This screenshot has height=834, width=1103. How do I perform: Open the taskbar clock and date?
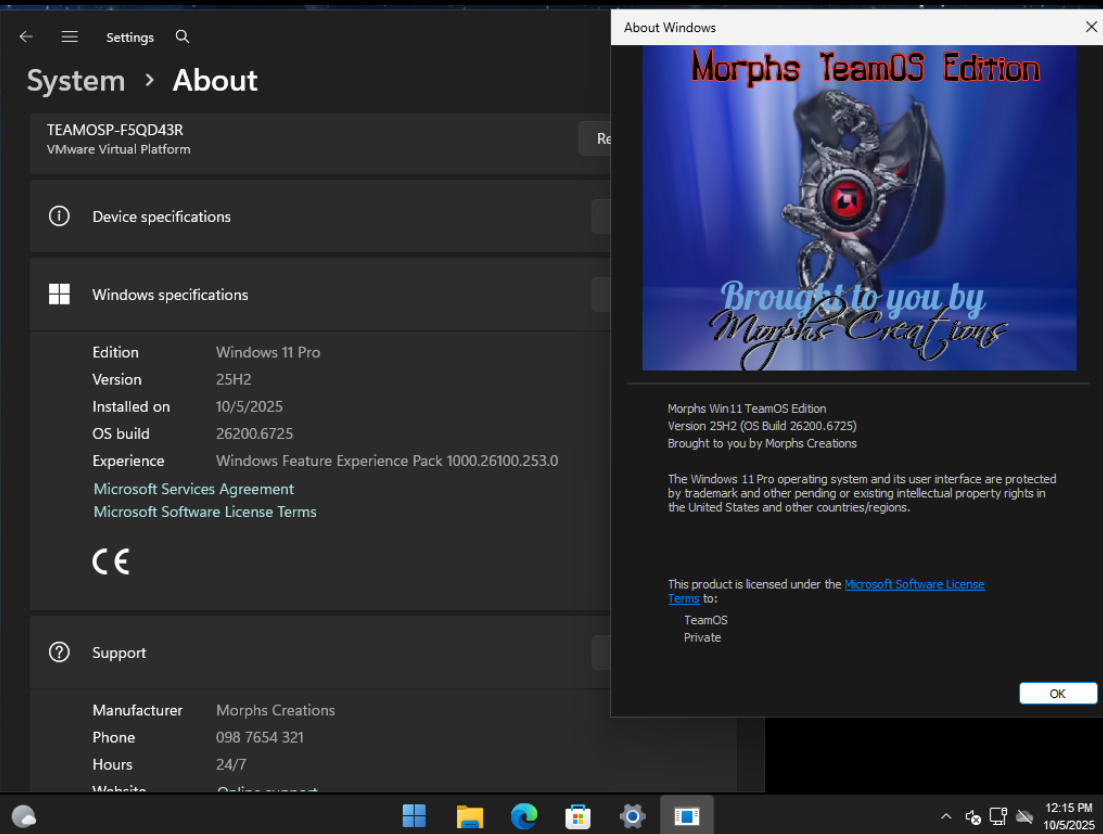[x=1067, y=816]
